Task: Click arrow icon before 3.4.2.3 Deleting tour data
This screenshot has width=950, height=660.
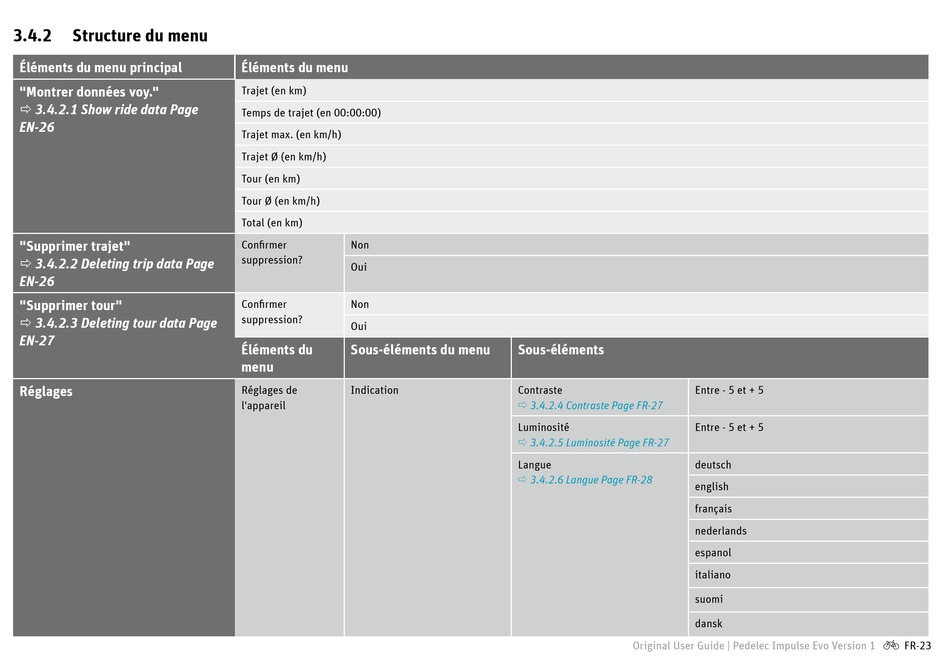Action: pyautogui.click(x=26, y=324)
